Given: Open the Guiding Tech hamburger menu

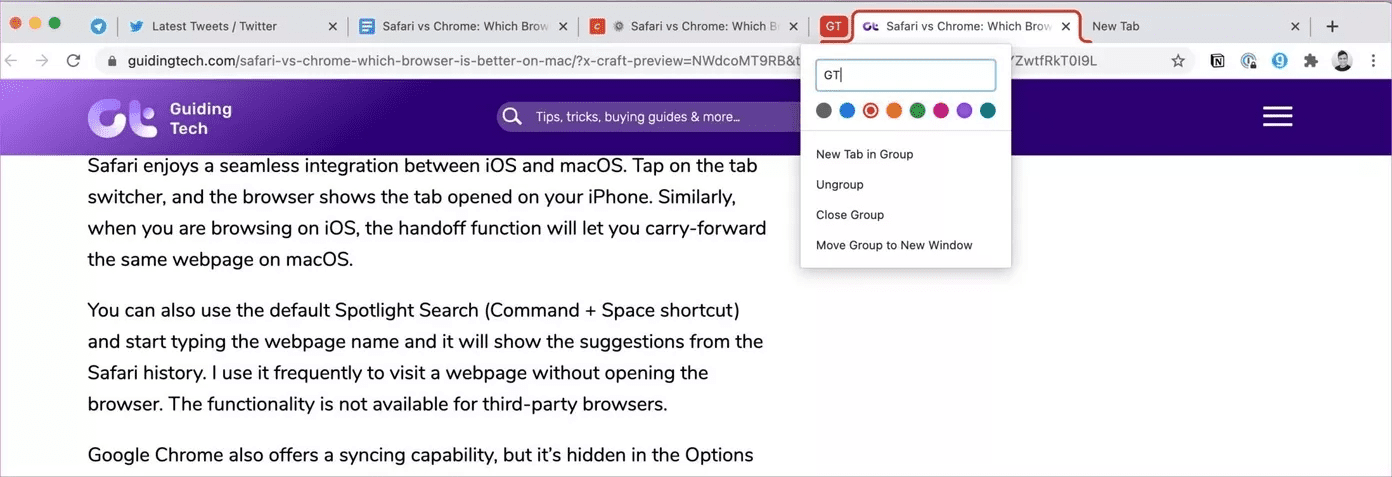Looking at the screenshot, I should pyautogui.click(x=1277, y=117).
